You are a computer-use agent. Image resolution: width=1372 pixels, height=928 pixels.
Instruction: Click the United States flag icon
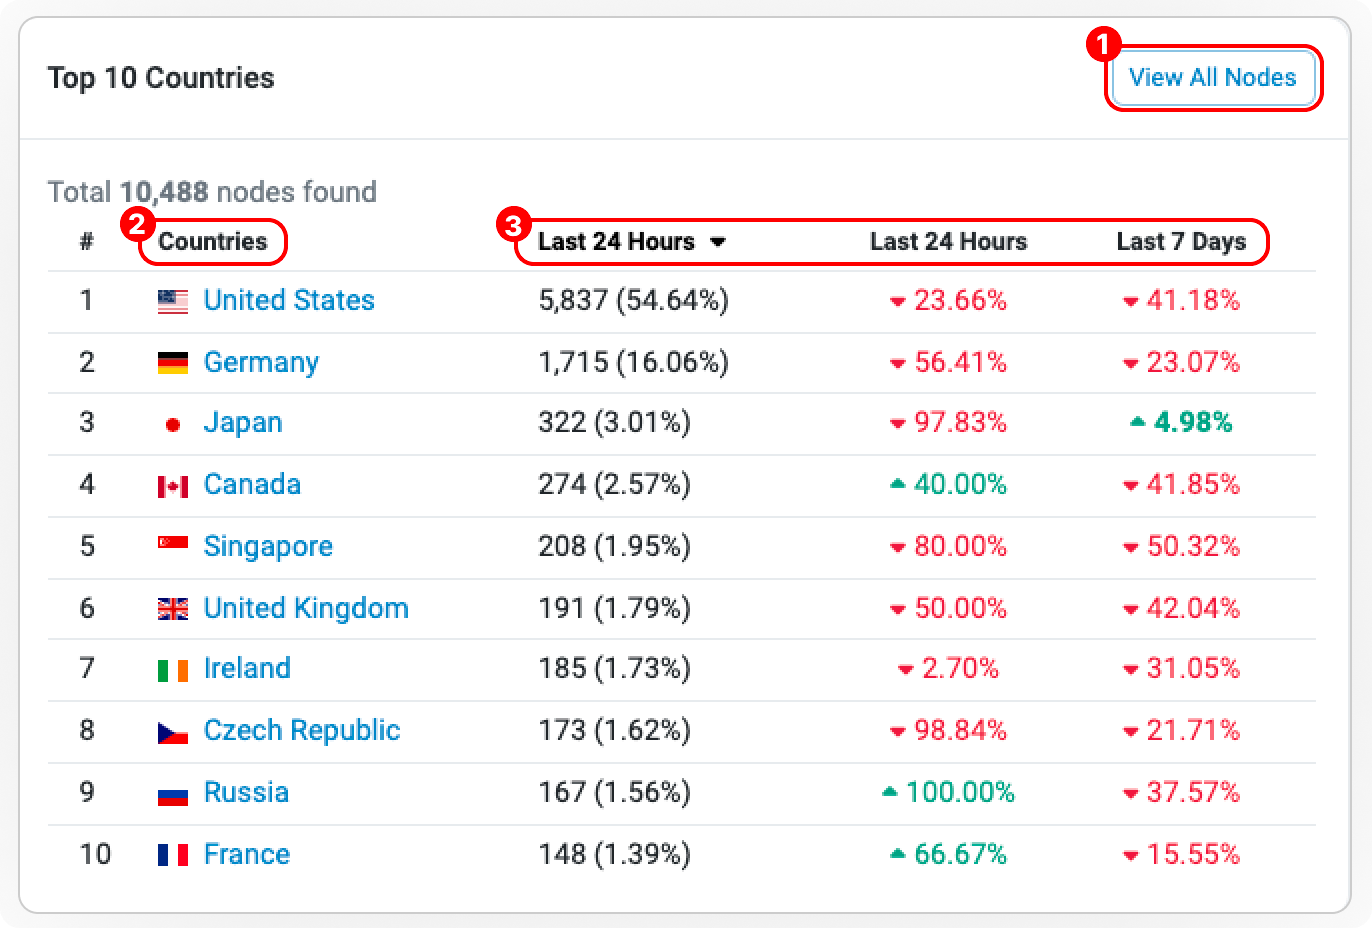pyautogui.click(x=172, y=300)
